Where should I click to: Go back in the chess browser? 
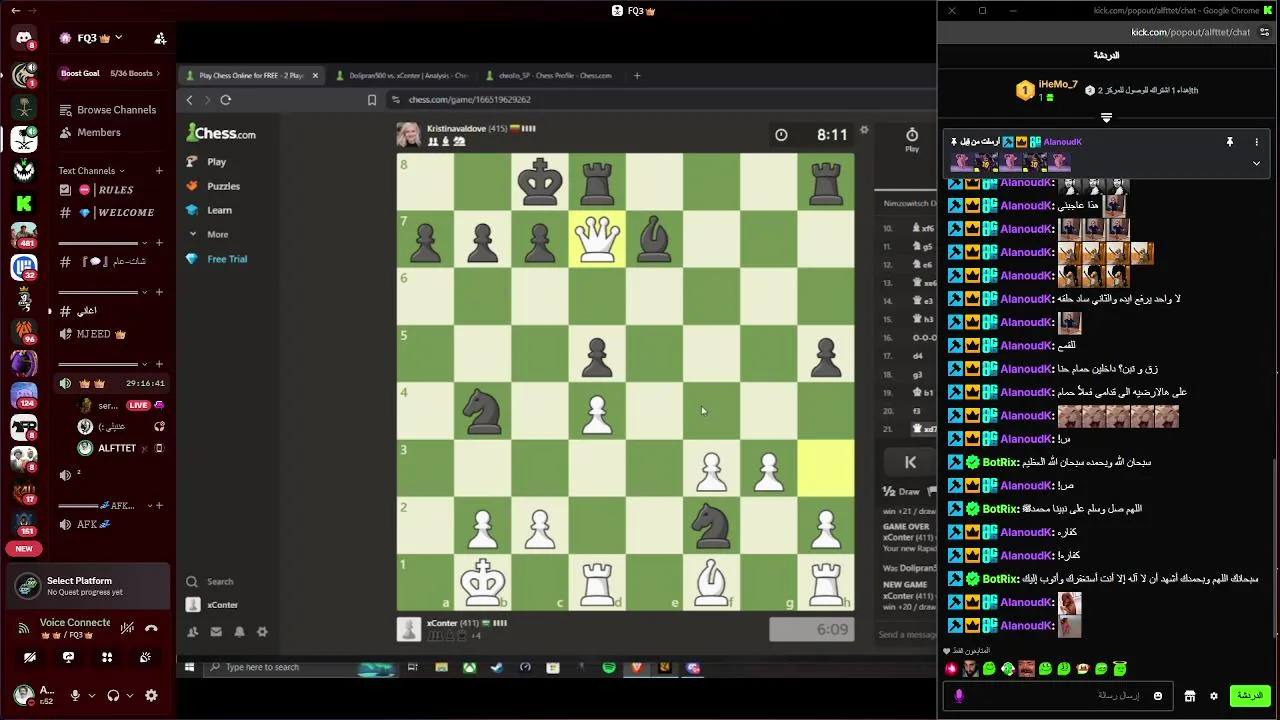[x=190, y=100]
